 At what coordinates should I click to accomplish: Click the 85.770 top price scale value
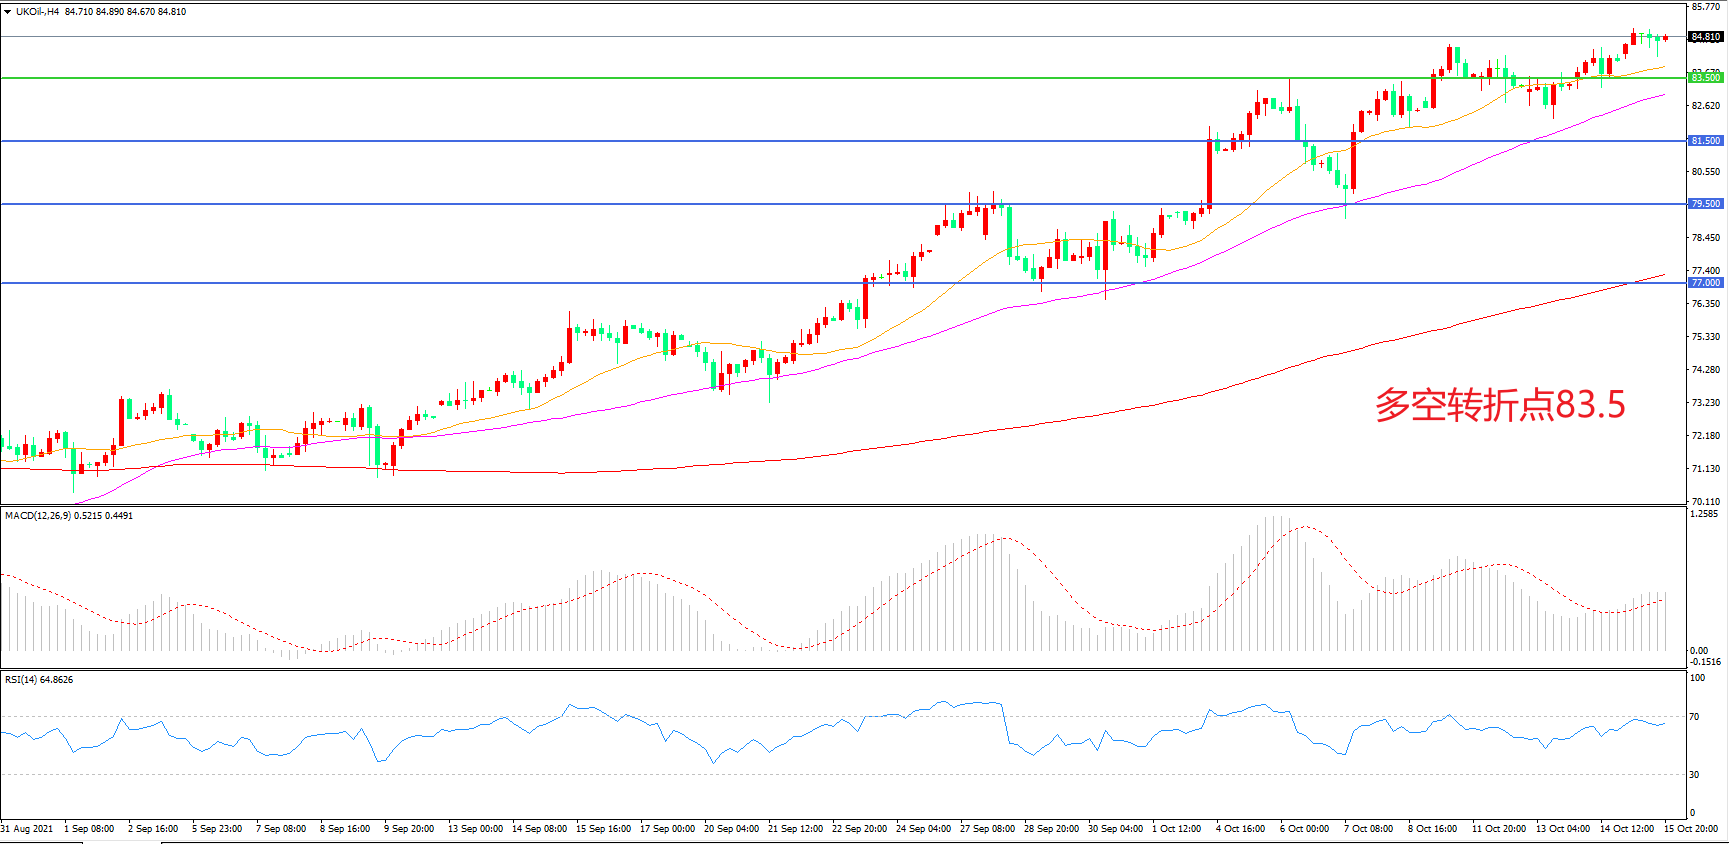click(1705, 7)
